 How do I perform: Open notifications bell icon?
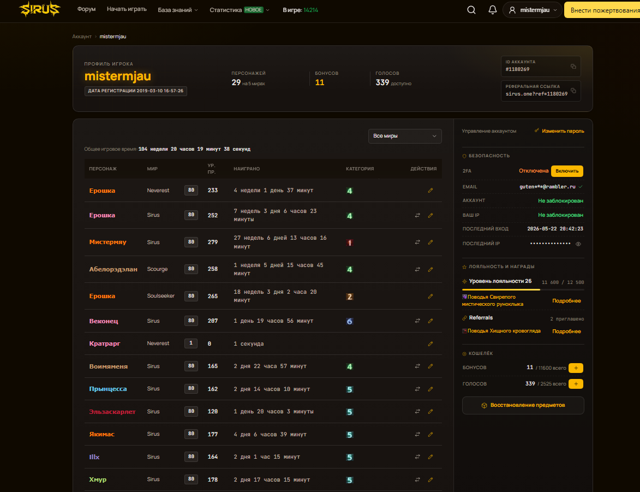[493, 10]
